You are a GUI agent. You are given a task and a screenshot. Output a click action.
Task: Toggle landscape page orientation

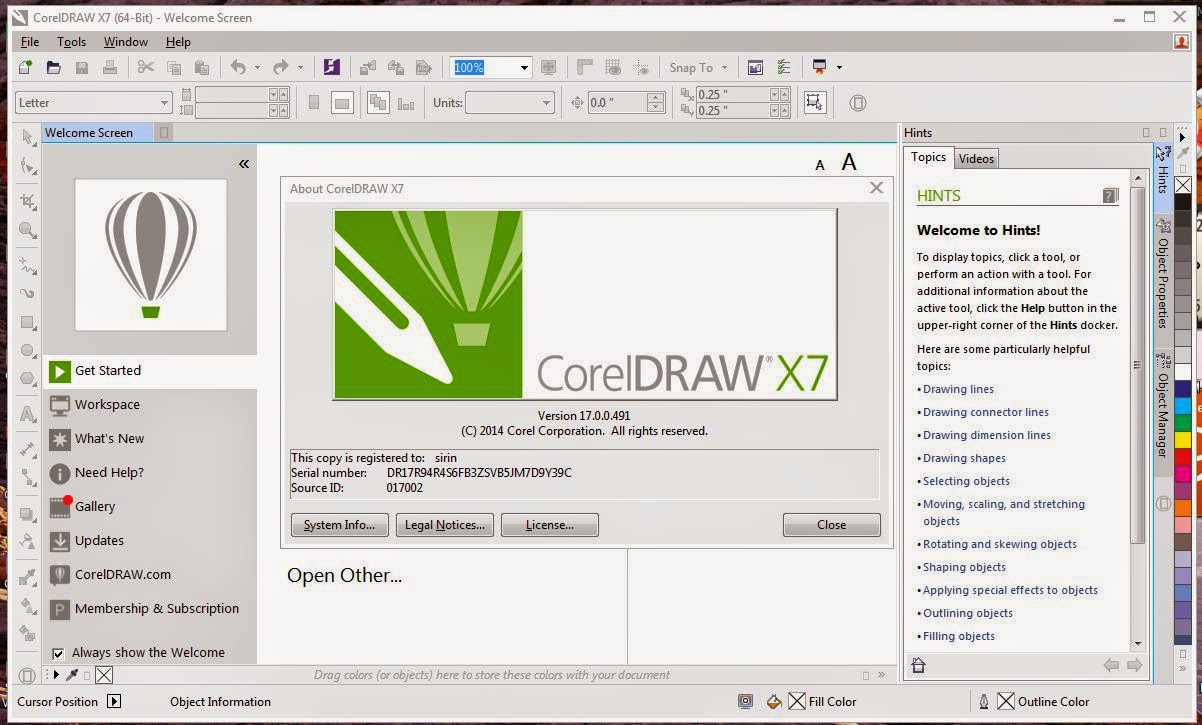click(x=341, y=102)
